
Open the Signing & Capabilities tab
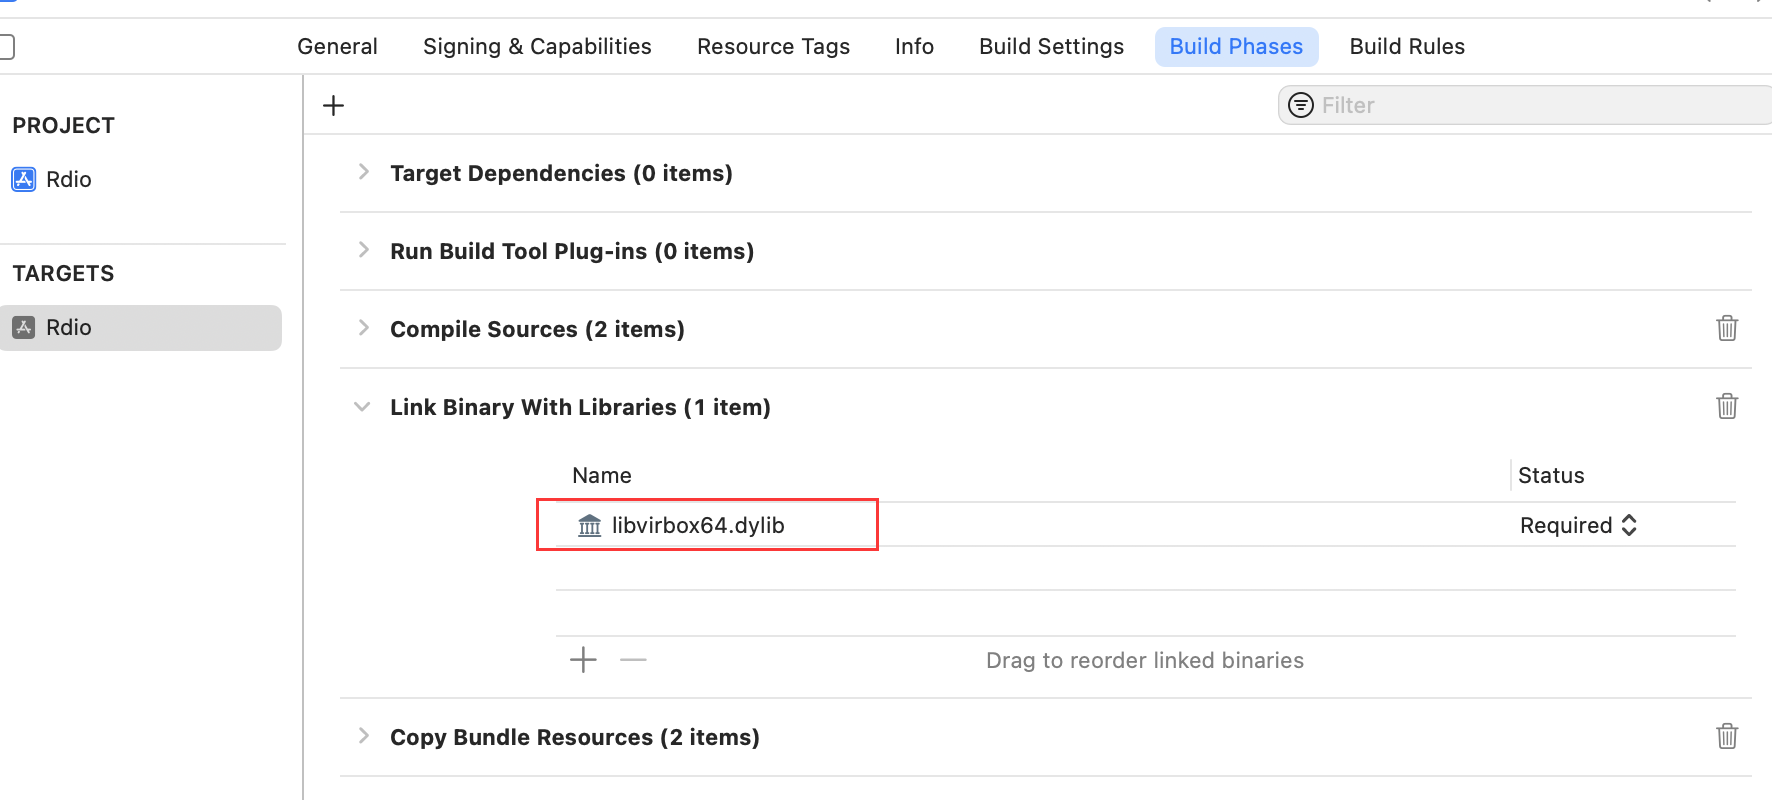(x=537, y=47)
